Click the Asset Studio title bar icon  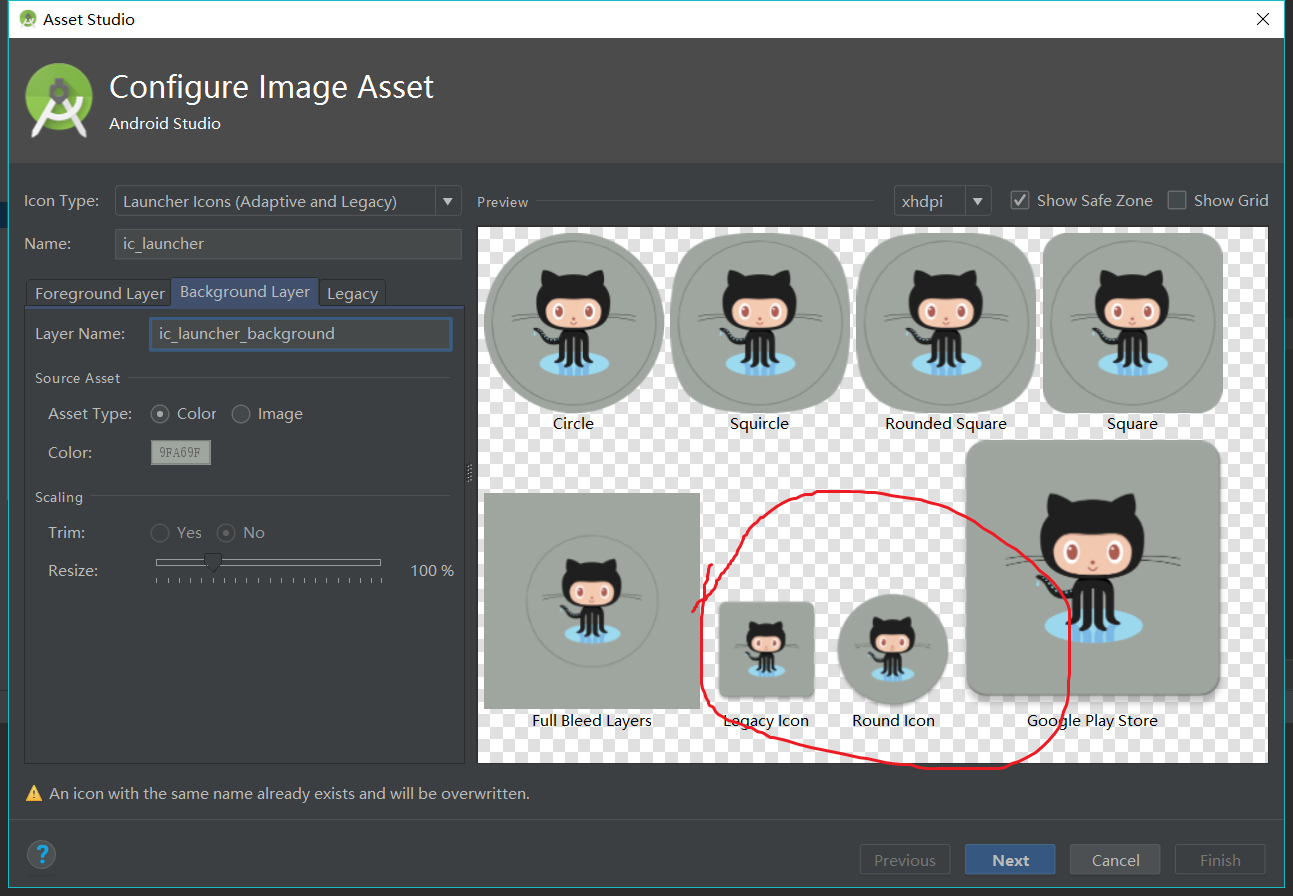pos(28,19)
